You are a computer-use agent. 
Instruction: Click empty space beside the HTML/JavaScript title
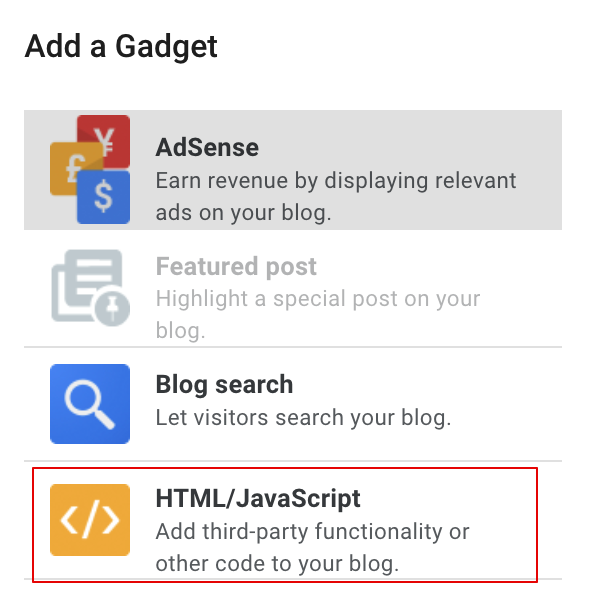446,499
